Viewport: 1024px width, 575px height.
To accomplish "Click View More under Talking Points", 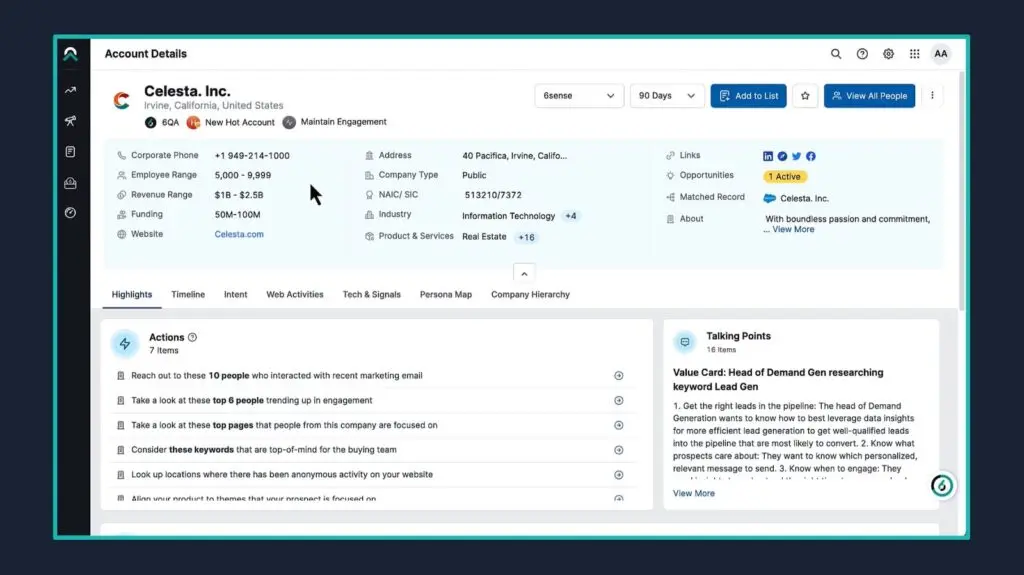I will [x=694, y=493].
